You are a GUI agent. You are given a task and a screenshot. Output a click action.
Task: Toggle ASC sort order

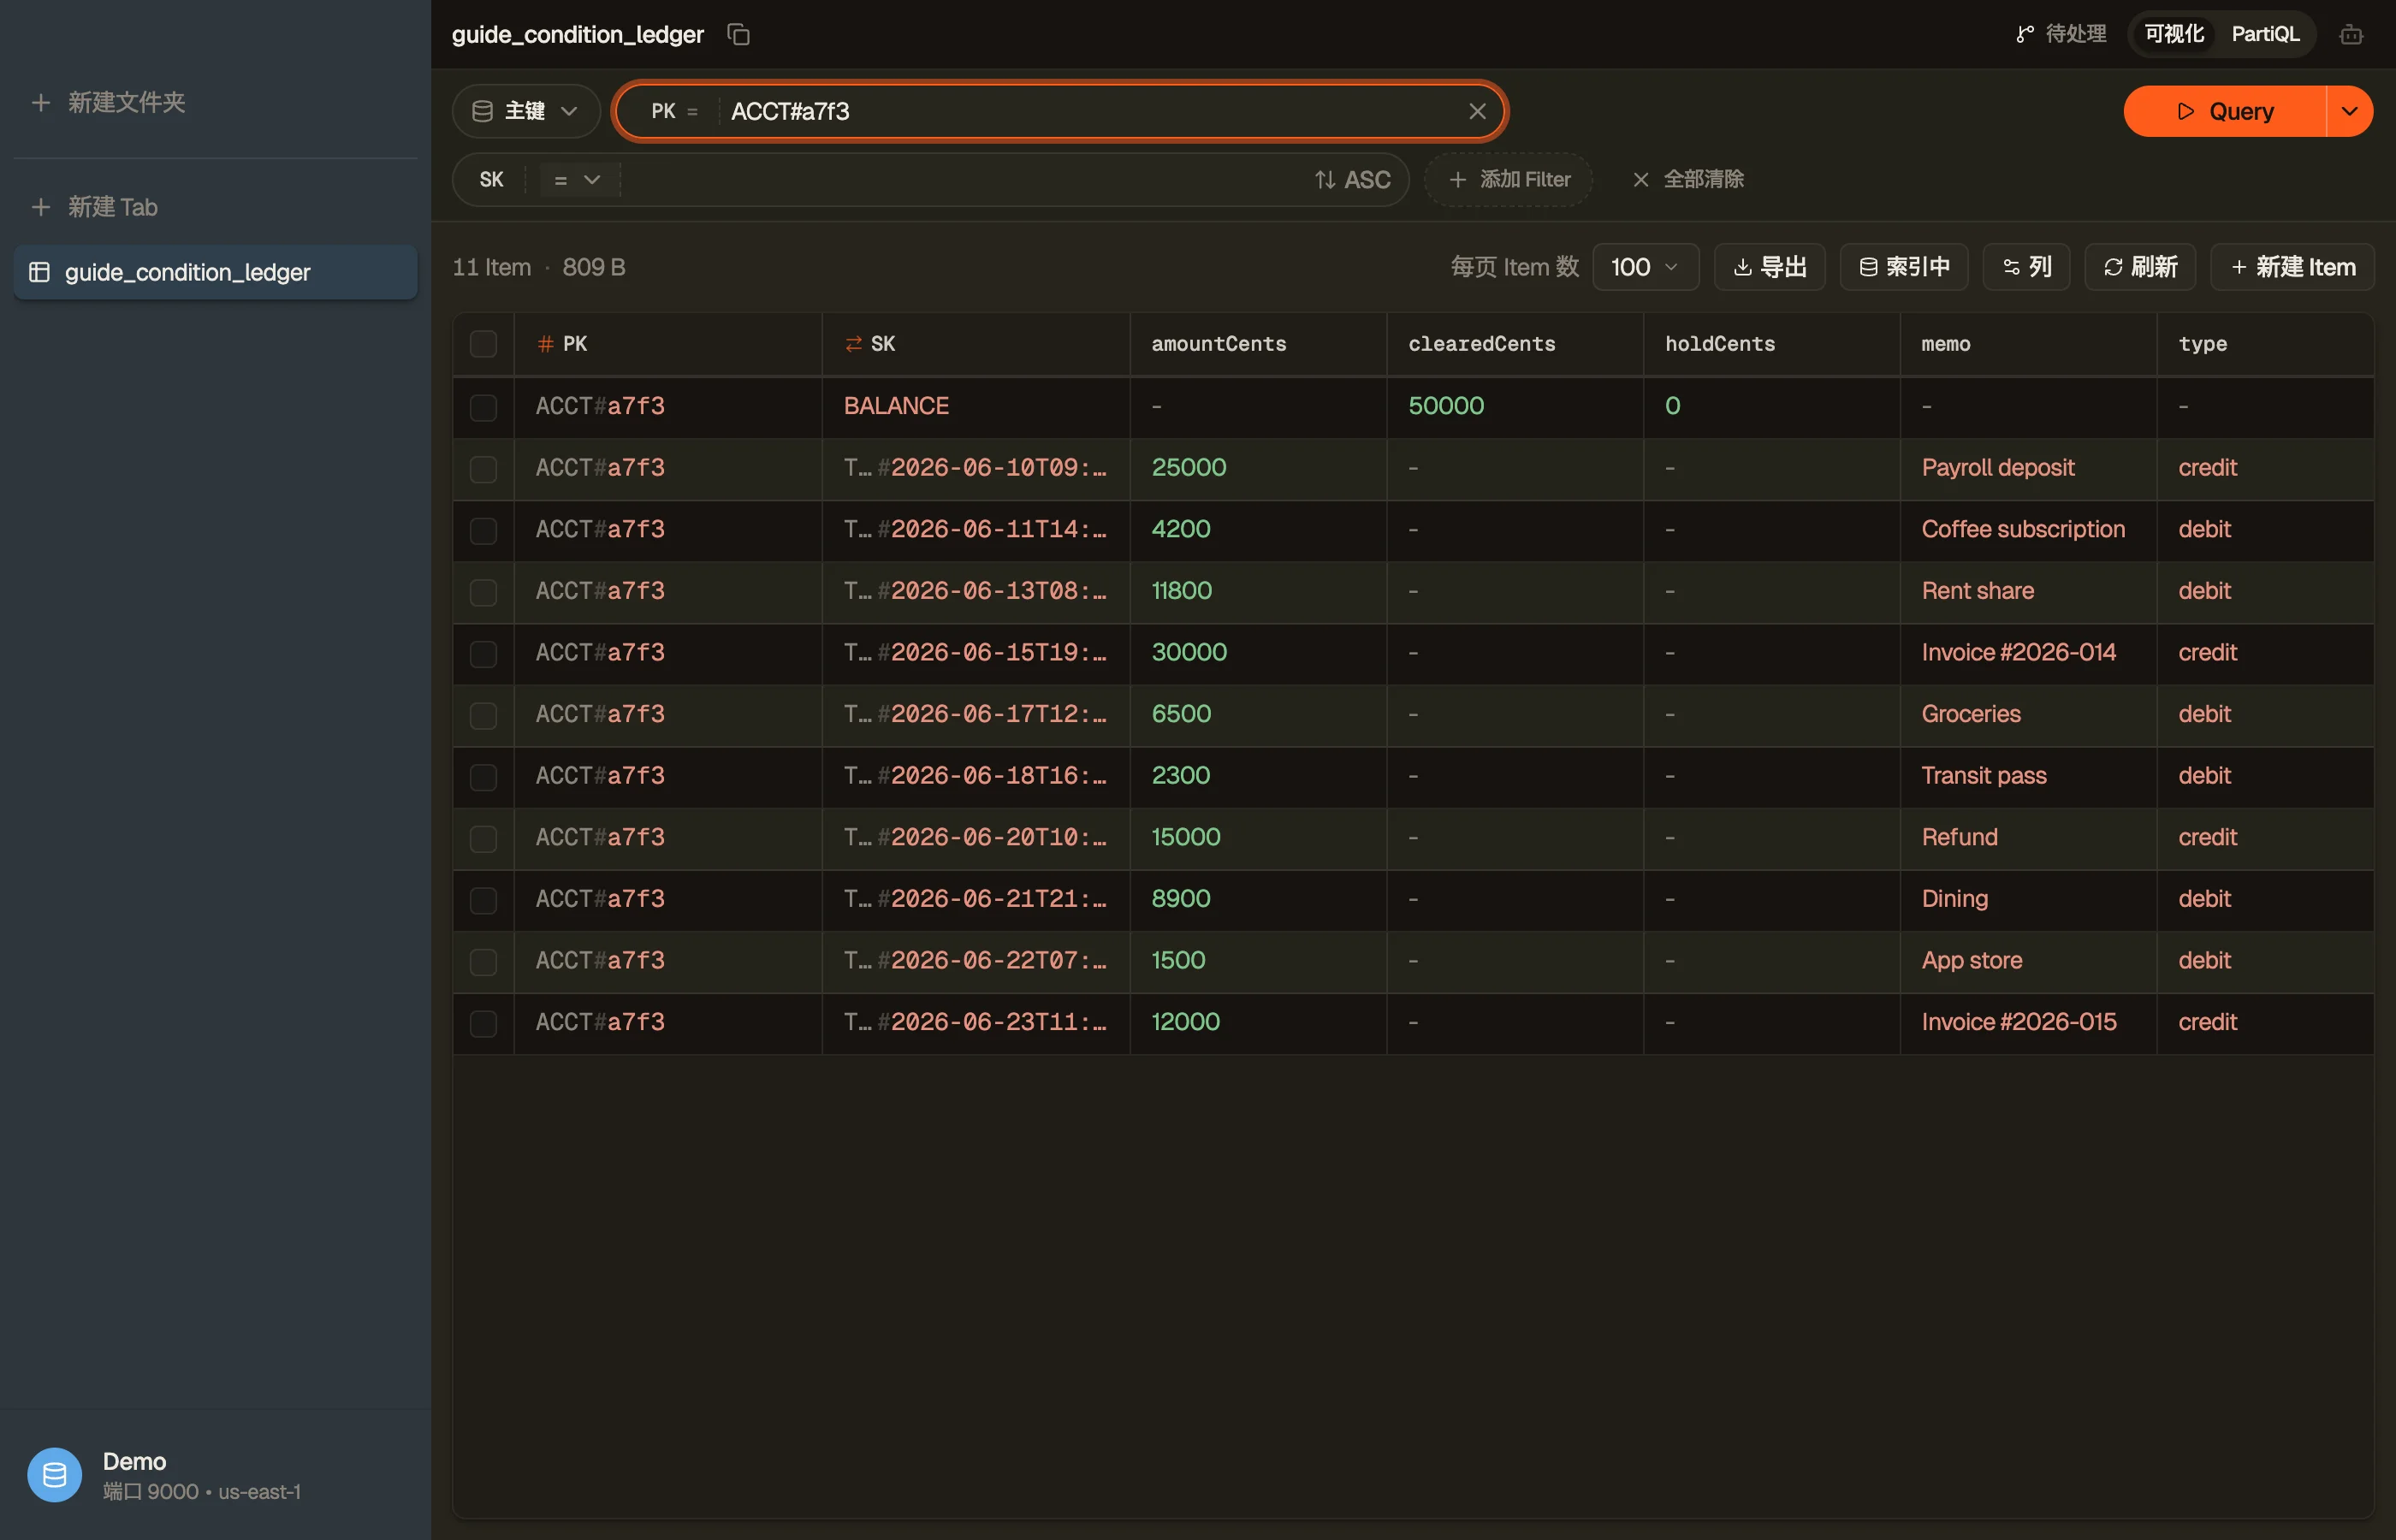(1352, 180)
